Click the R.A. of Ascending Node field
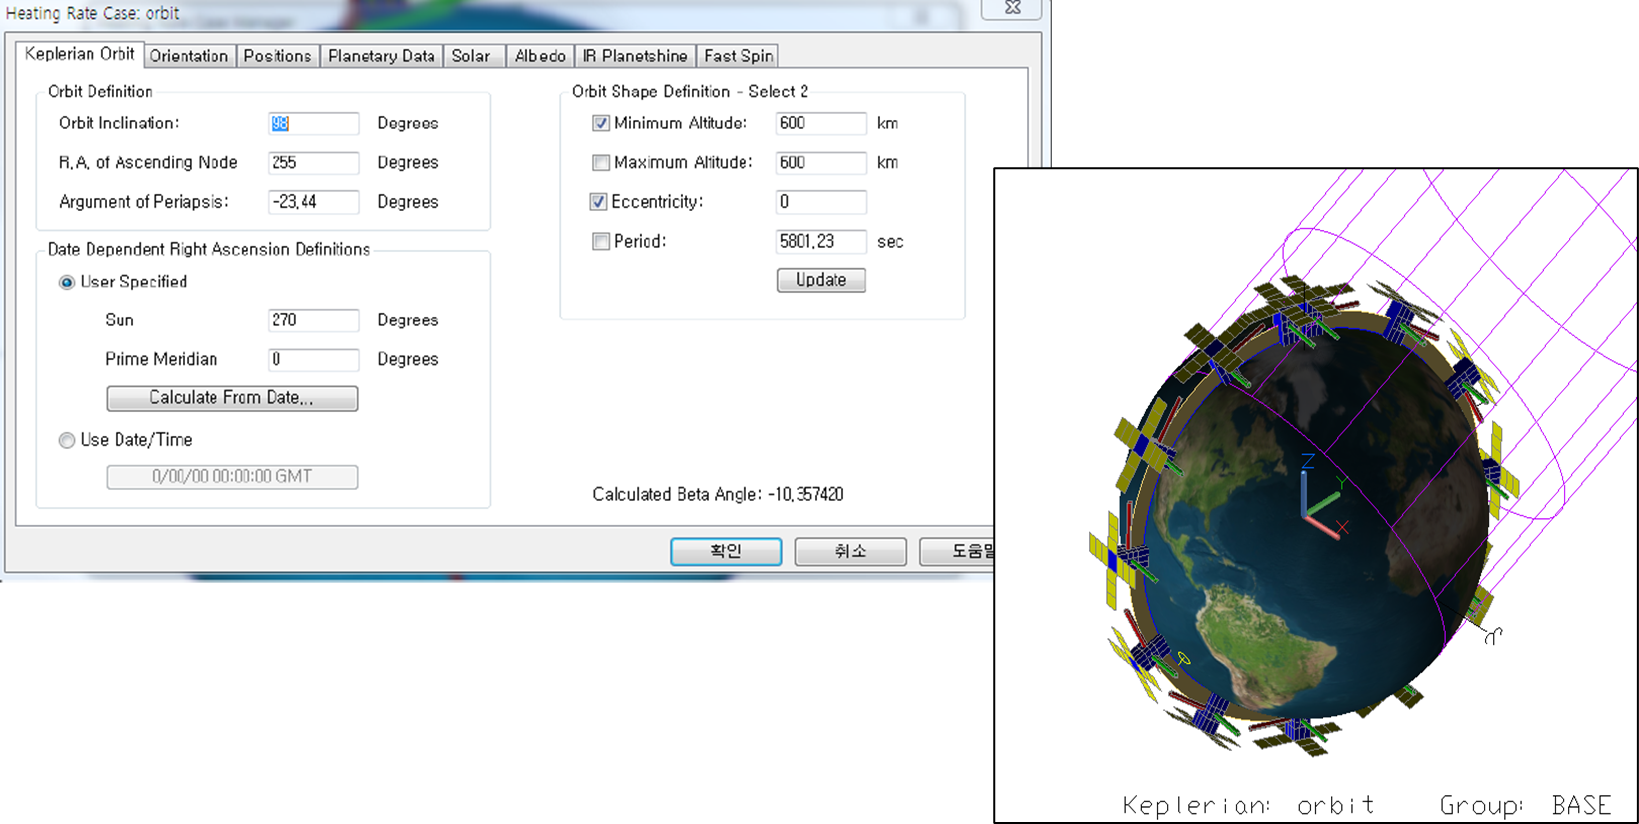1639x824 pixels. [x=313, y=162]
